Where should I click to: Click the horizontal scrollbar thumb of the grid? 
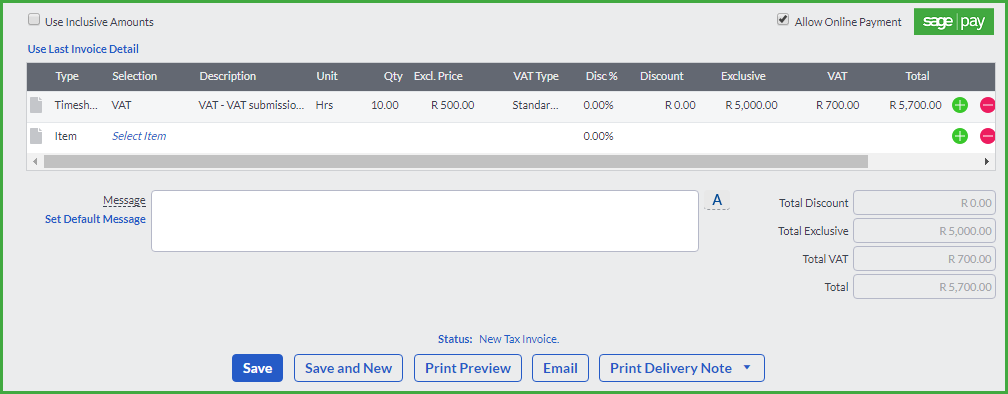click(455, 161)
